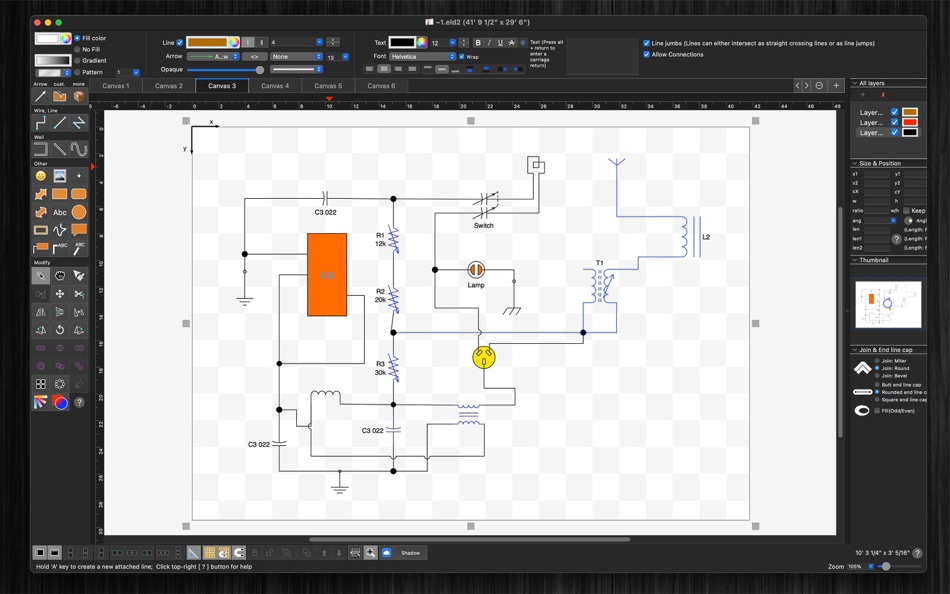The height and width of the screenshot is (594, 950).
Task: Switch to the Canvas 4 tab
Action: [x=275, y=85]
